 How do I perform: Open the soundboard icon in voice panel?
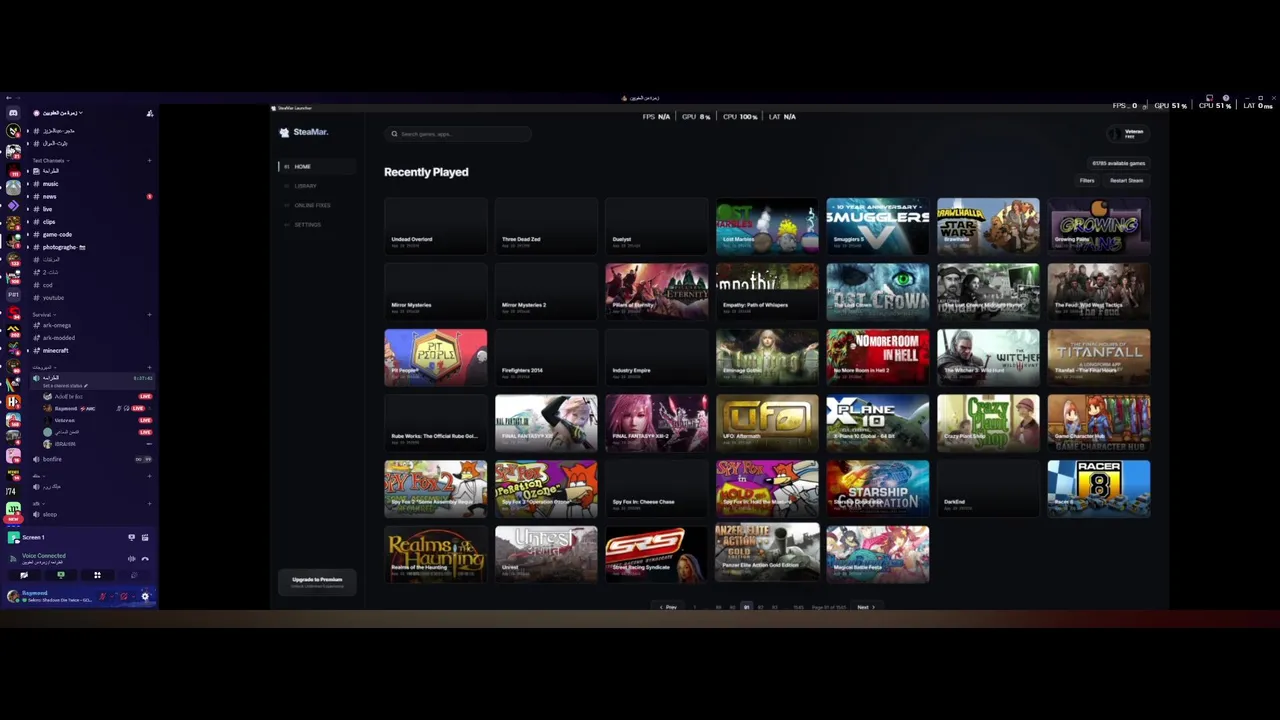tap(134, 575)
